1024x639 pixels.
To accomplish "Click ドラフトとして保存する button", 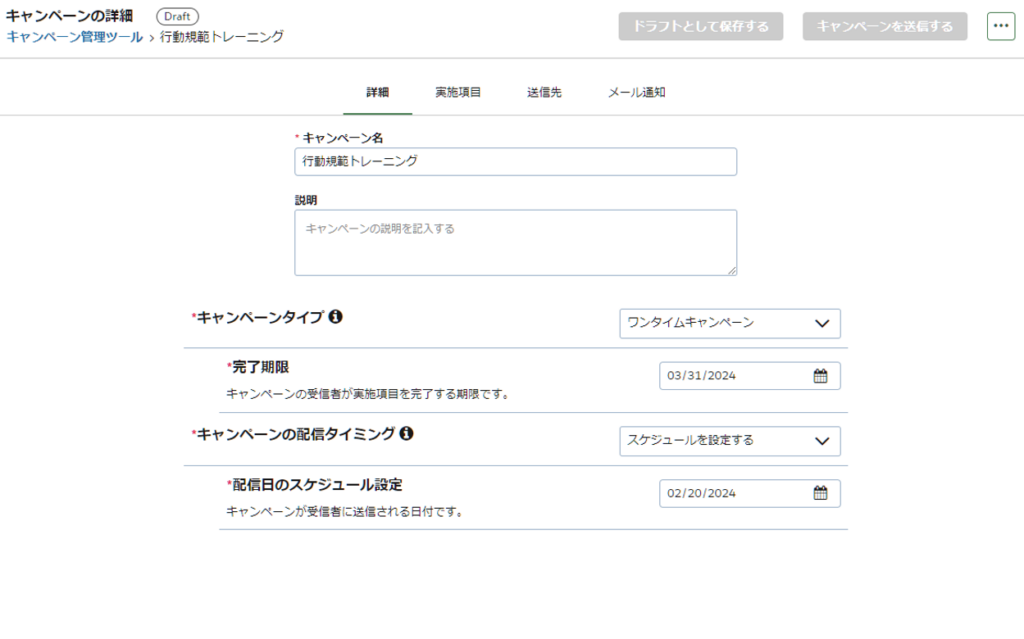I will click(x=701, y=26).
